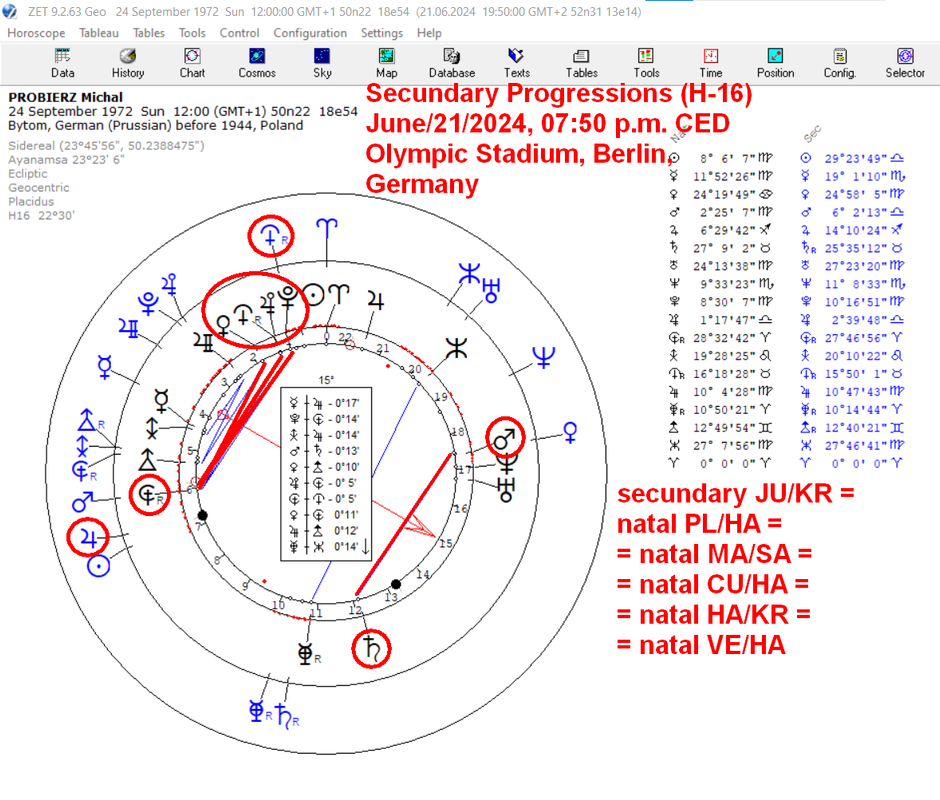Click the aspect row with orb 0°11'
The image size is (940, 800).
(x=325, y=515)
